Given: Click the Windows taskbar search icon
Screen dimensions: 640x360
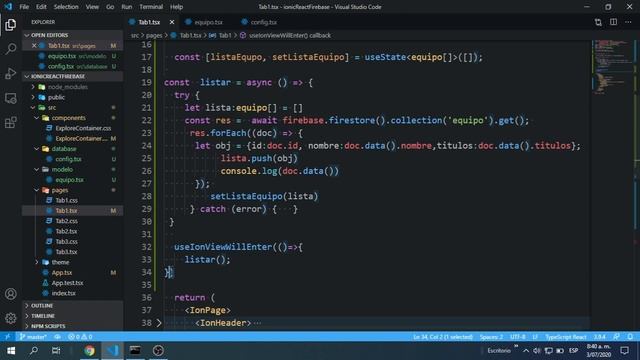Looking at the screenshot, I should tap(34, 351).
